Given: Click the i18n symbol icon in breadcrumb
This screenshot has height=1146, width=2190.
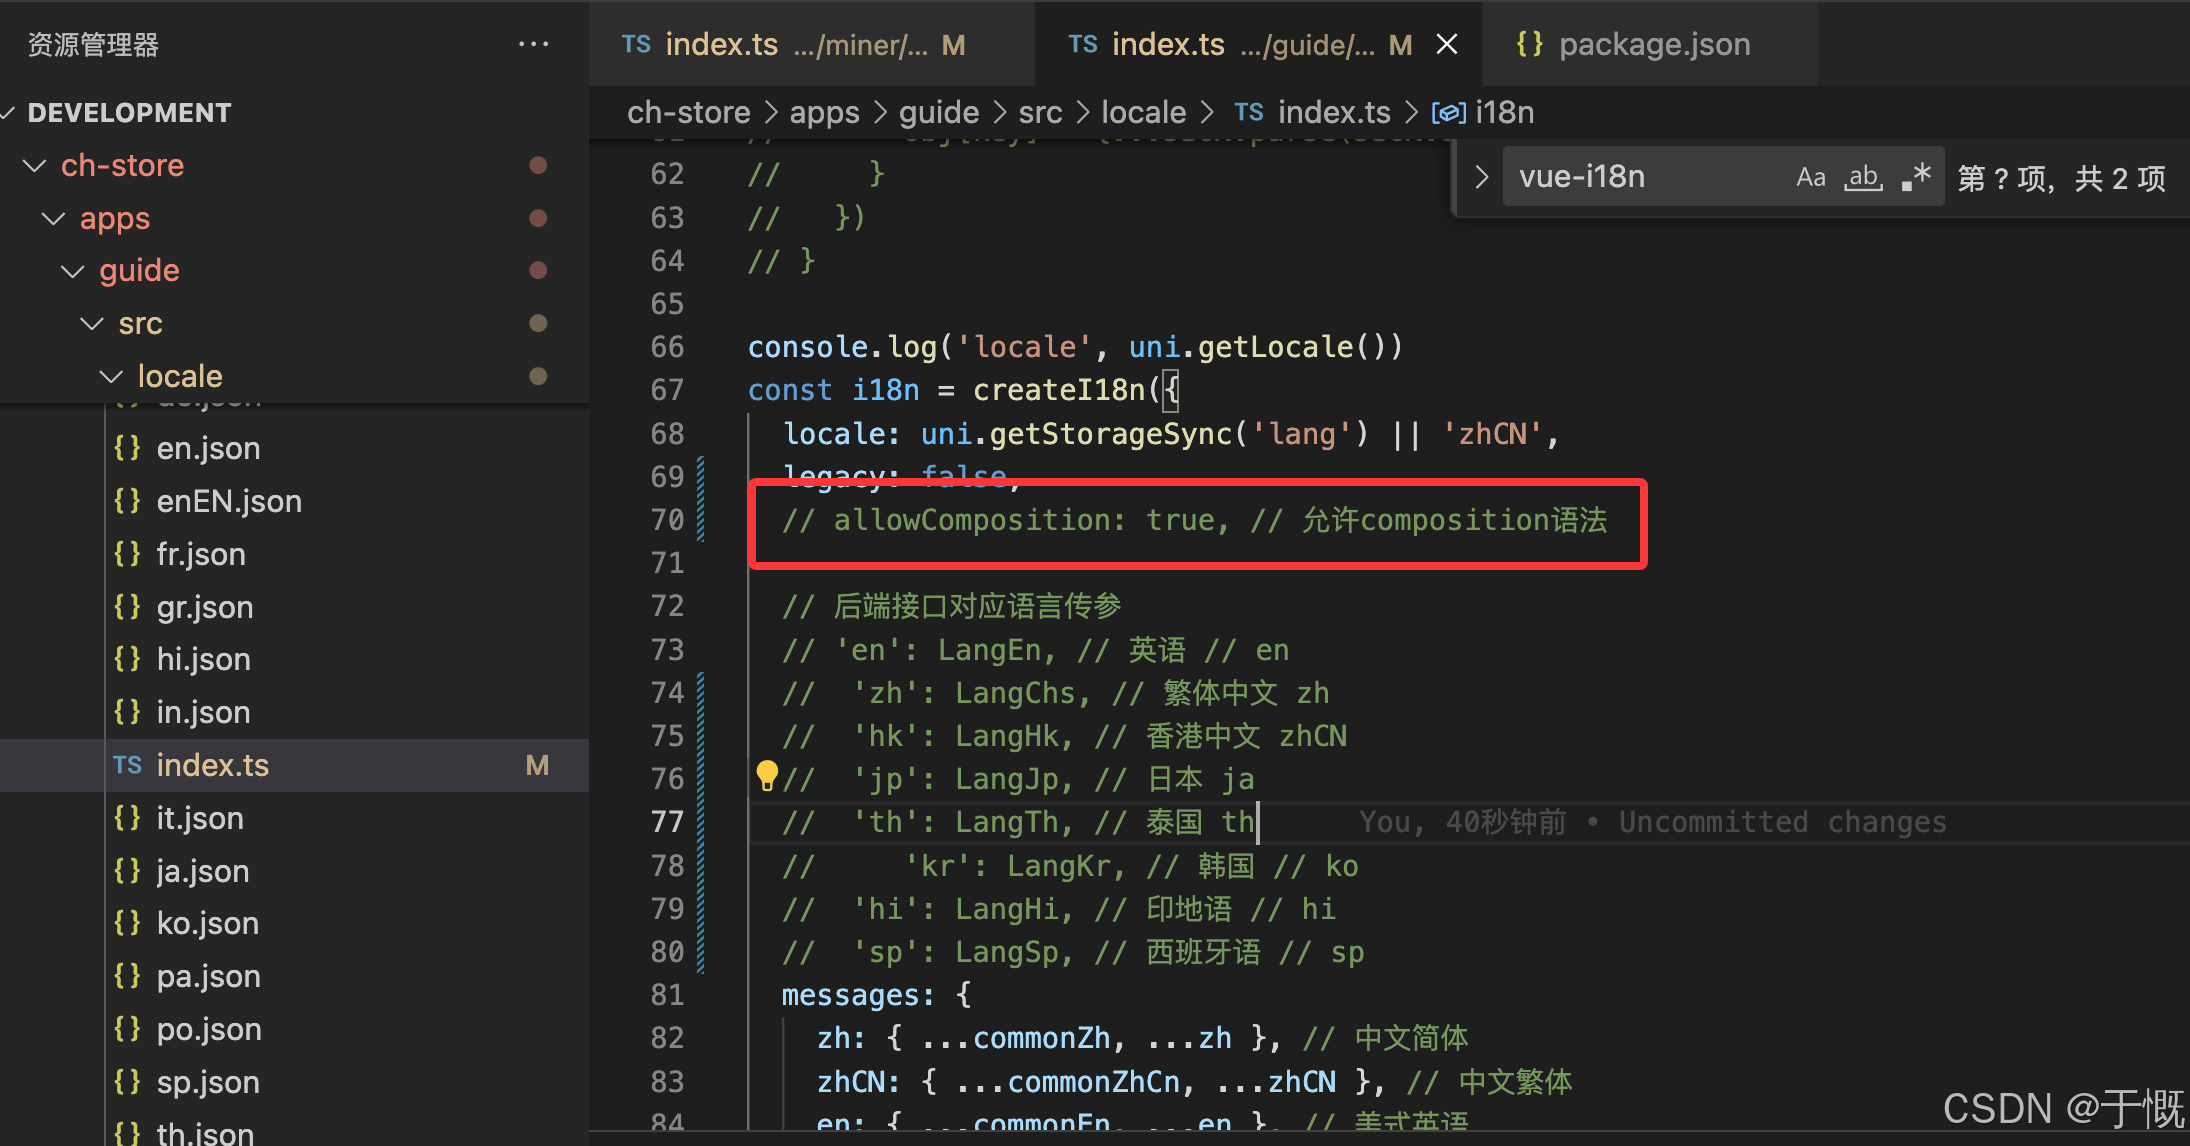Looking at the screenshot, I should click(1448, 113).
